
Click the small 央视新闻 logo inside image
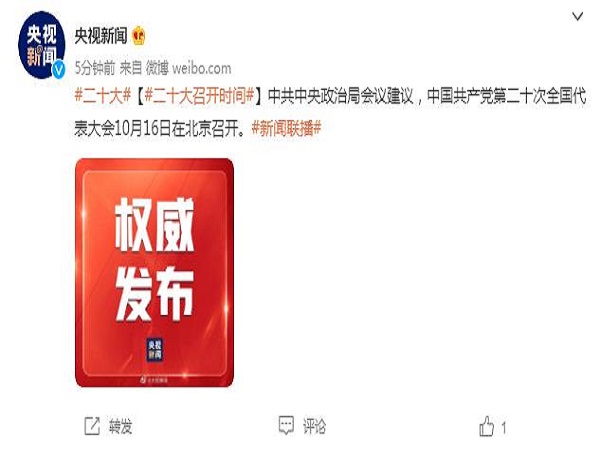[155, 350]
